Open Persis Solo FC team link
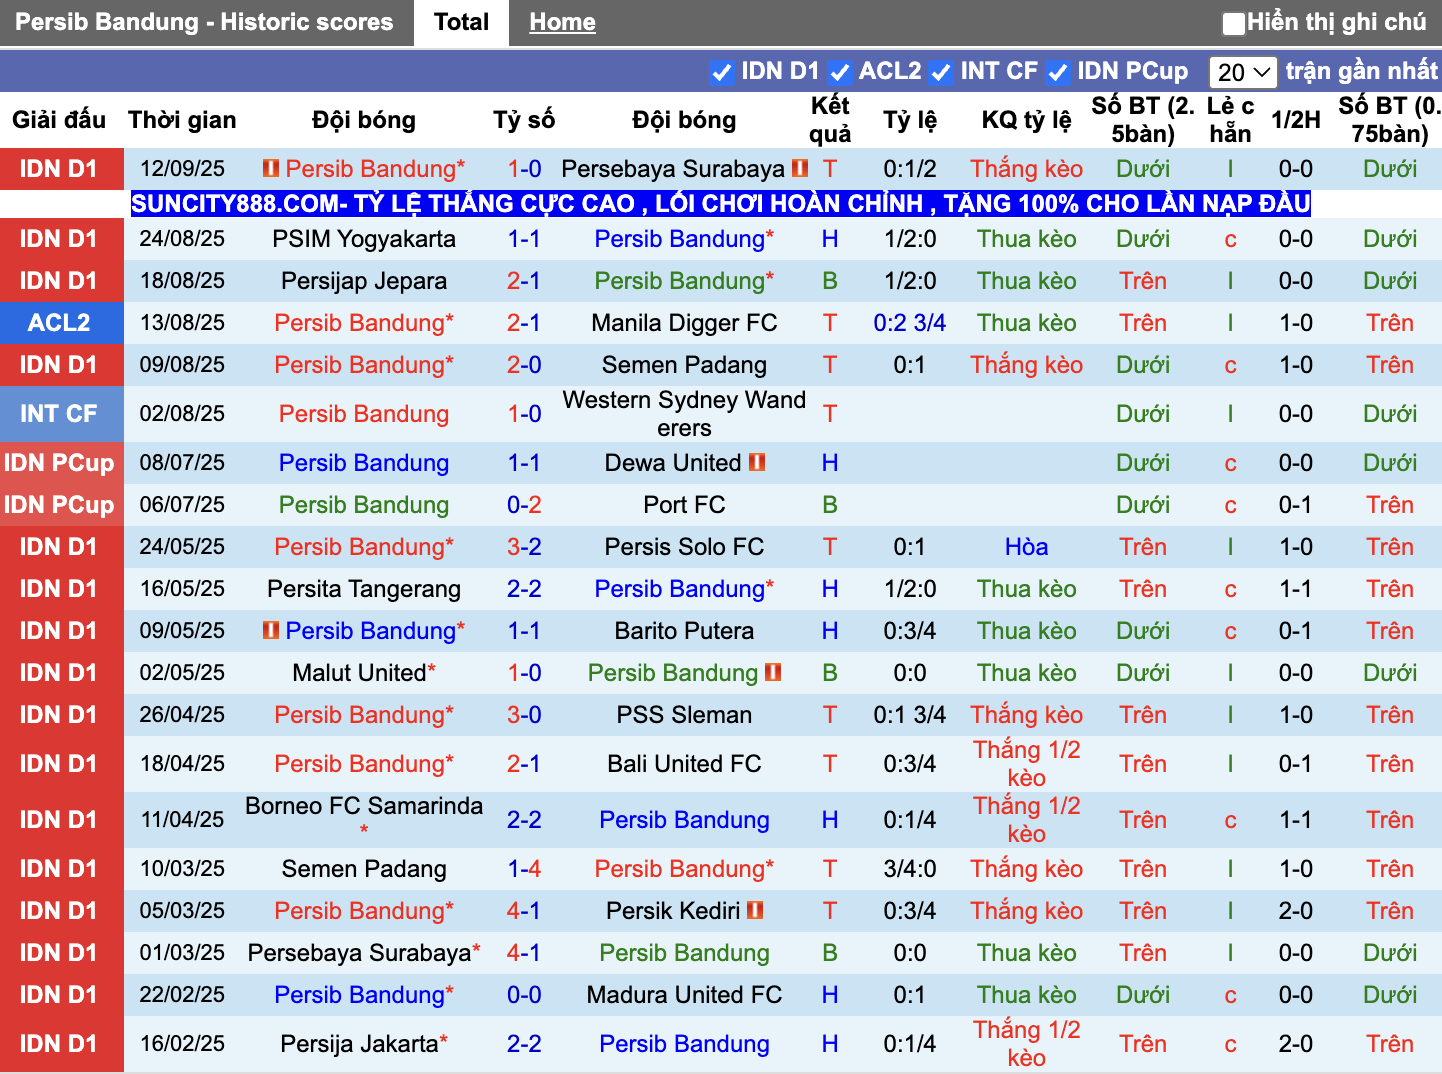The height and width of the screenshot is (1074, 1442). coord(684,547)
